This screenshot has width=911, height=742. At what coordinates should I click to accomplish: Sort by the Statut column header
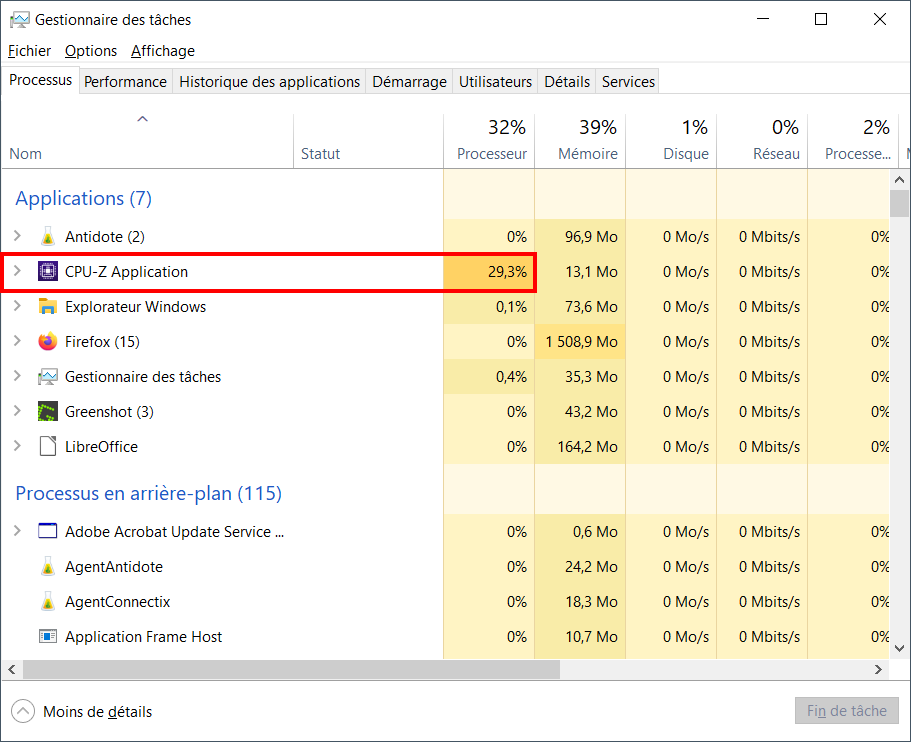pyautogui.click(x=368, y=141)
